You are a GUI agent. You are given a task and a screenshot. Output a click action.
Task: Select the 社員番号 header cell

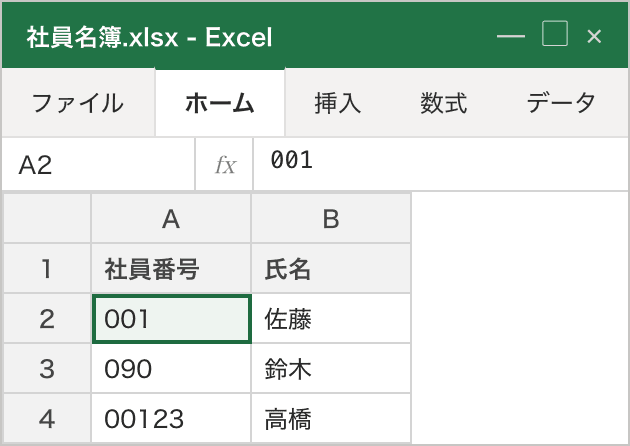171,268
